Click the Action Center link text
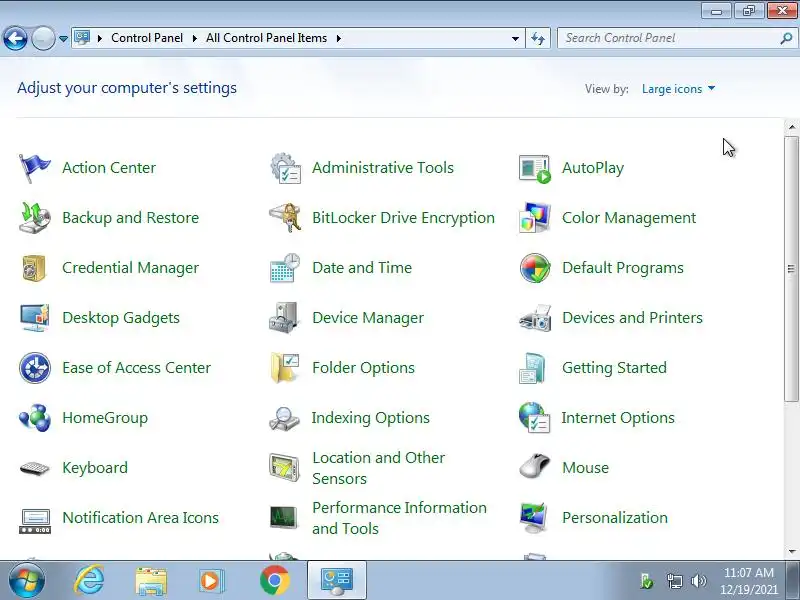The image size is (800, 600). click(109, 168)
